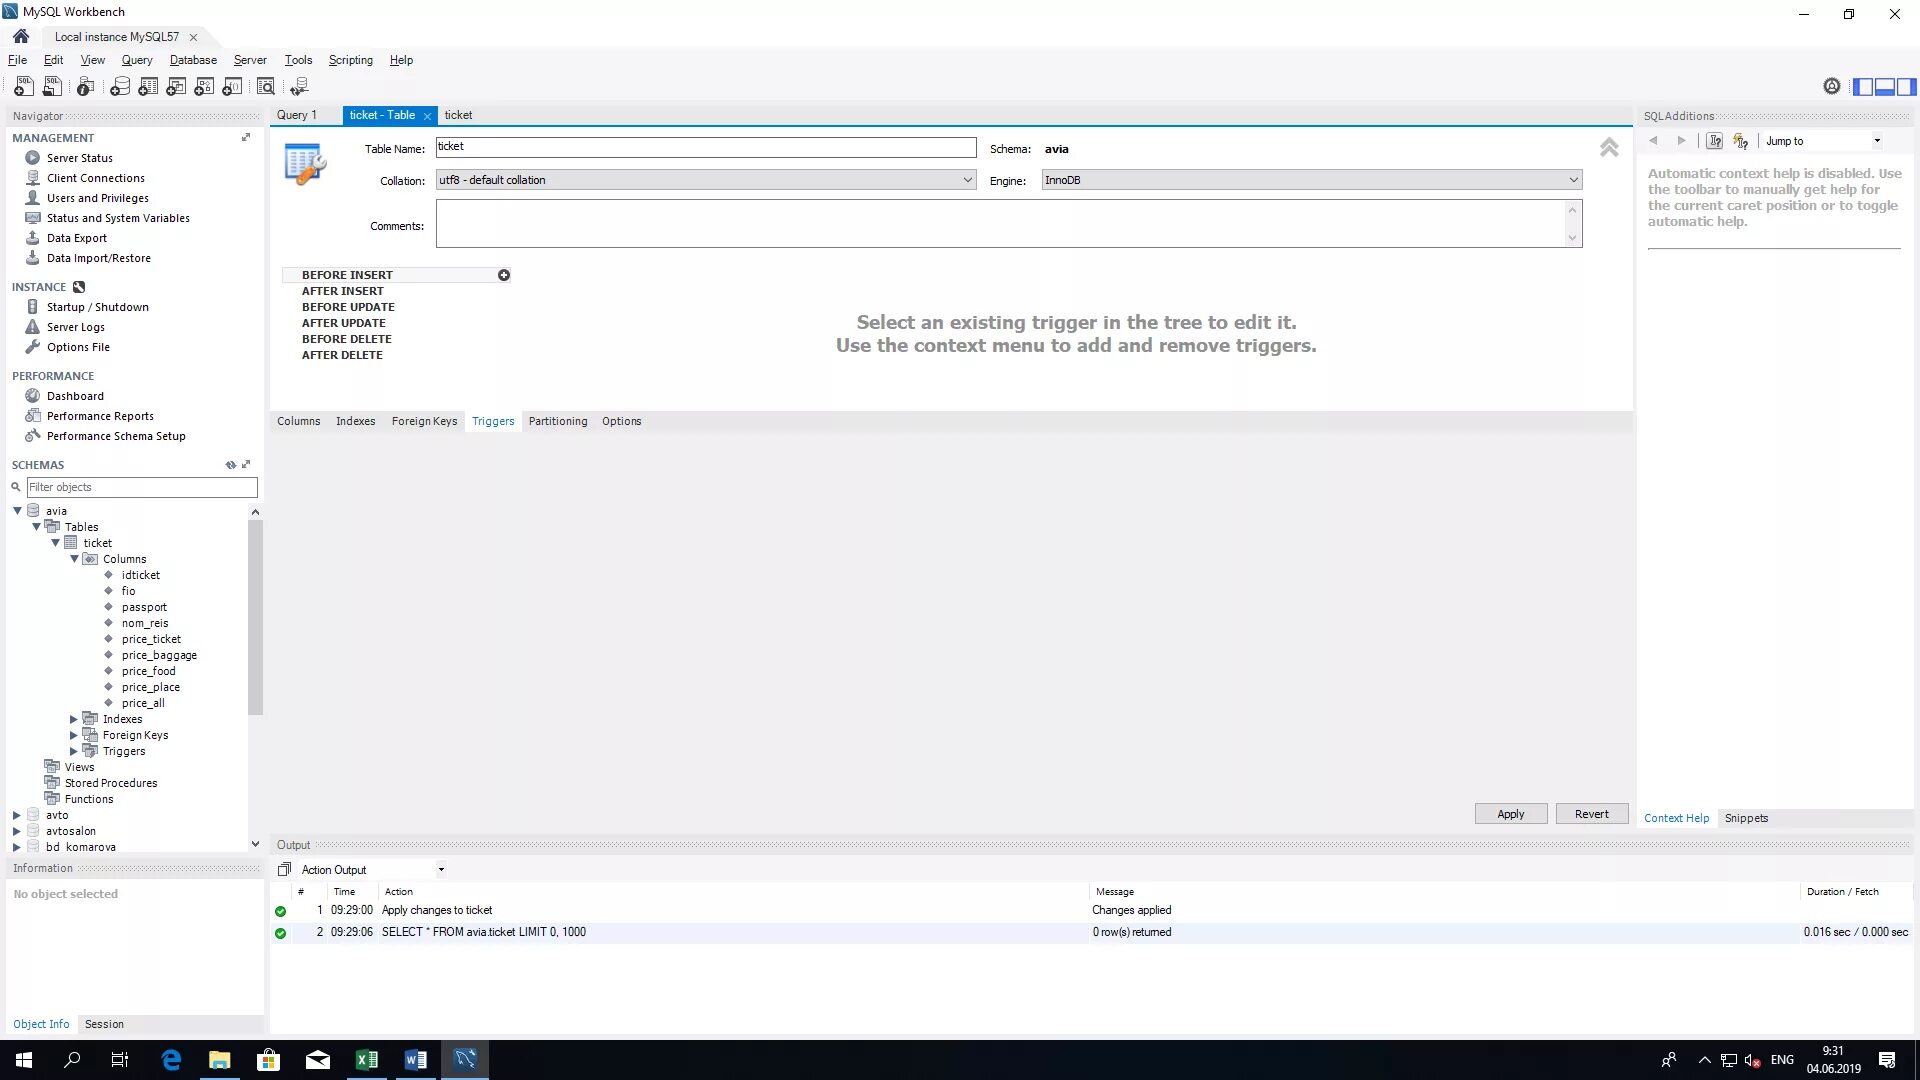Create a new view toolbar icon

click(x=176, y=87)
